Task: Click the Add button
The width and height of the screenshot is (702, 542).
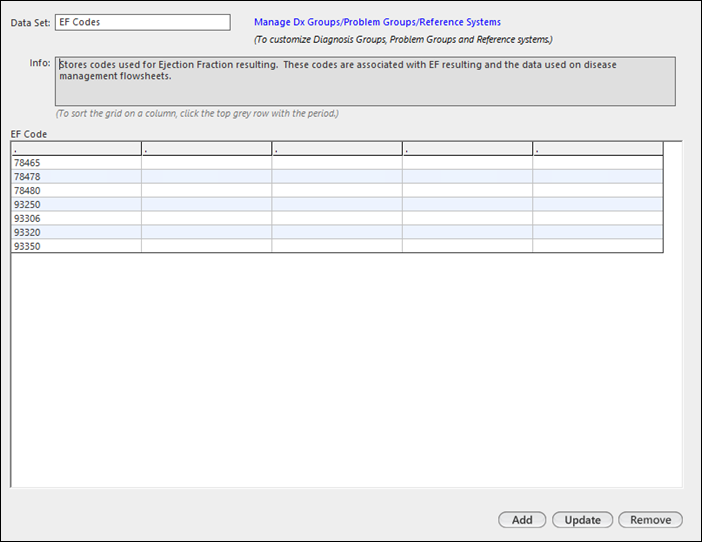Action: [x=522, y=520]
